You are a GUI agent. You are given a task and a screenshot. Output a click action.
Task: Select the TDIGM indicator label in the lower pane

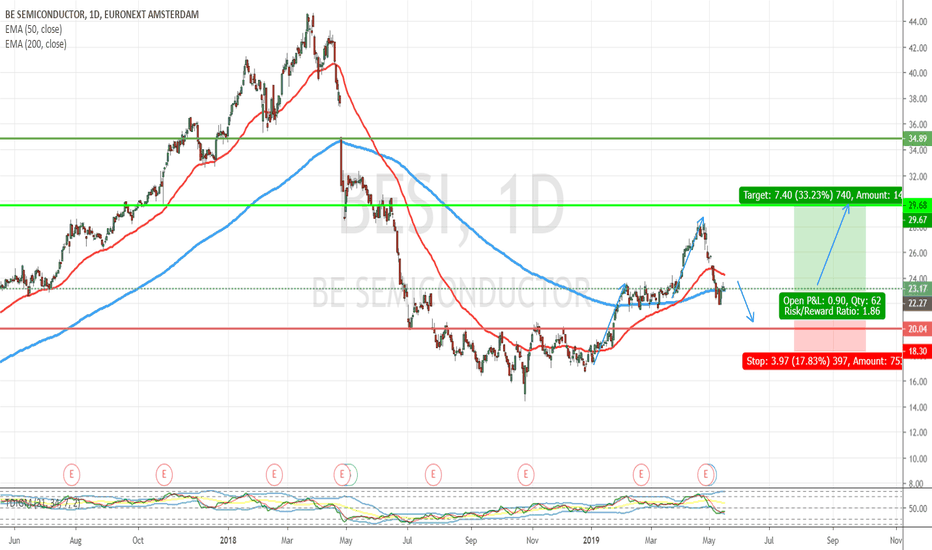(42, 503)
